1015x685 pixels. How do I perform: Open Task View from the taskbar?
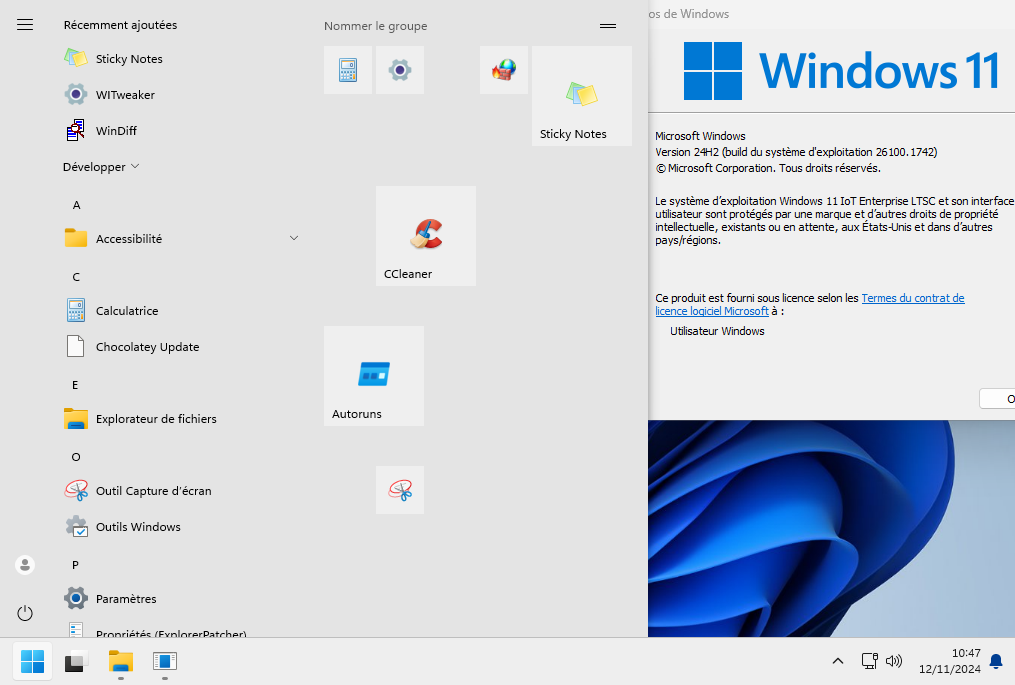(x=76, y=661)
